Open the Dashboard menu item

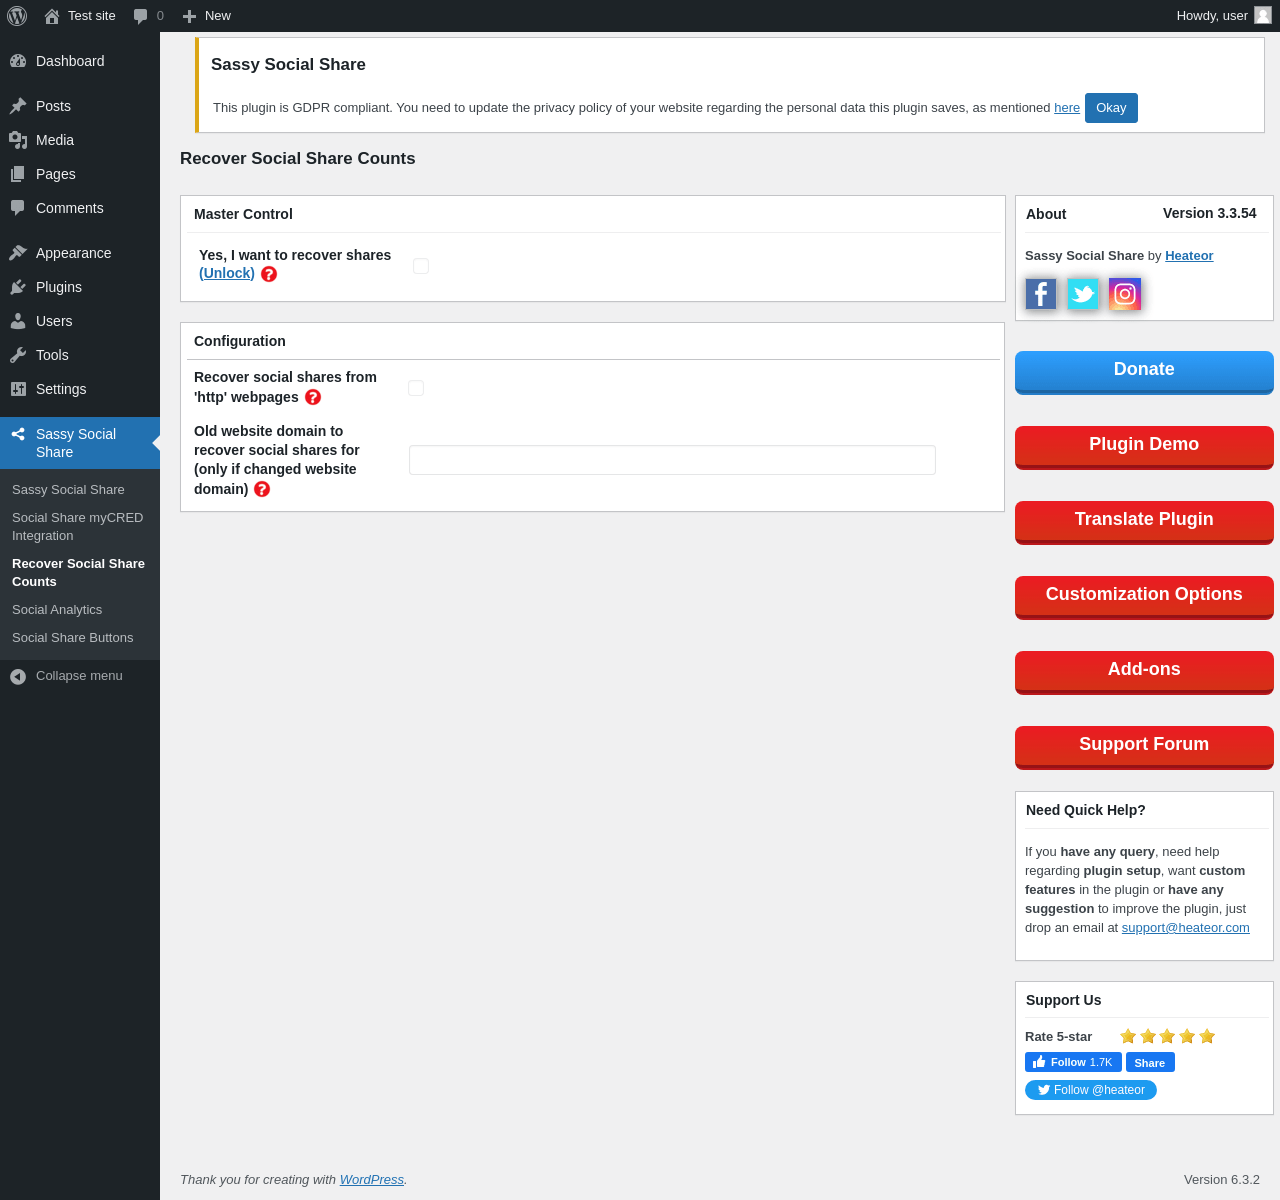click(x=80, y=61)
